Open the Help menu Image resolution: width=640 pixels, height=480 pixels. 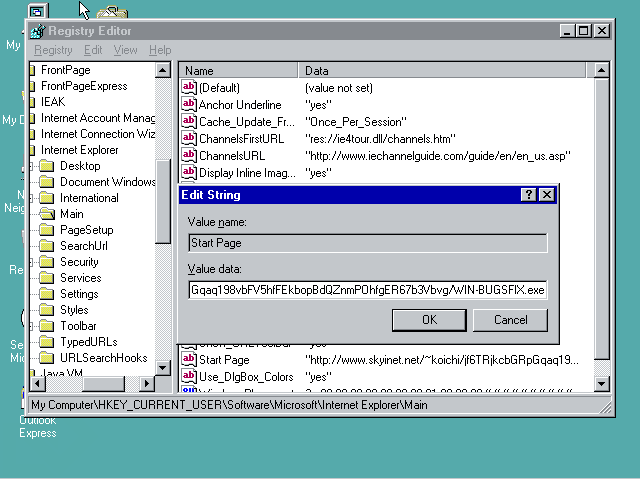click(x=160, y=50)
